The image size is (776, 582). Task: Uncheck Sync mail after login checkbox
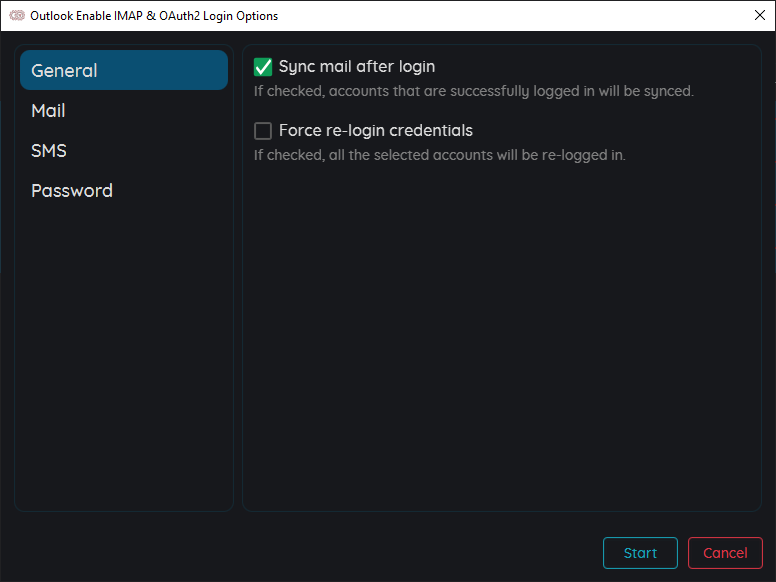coord(263,67)
